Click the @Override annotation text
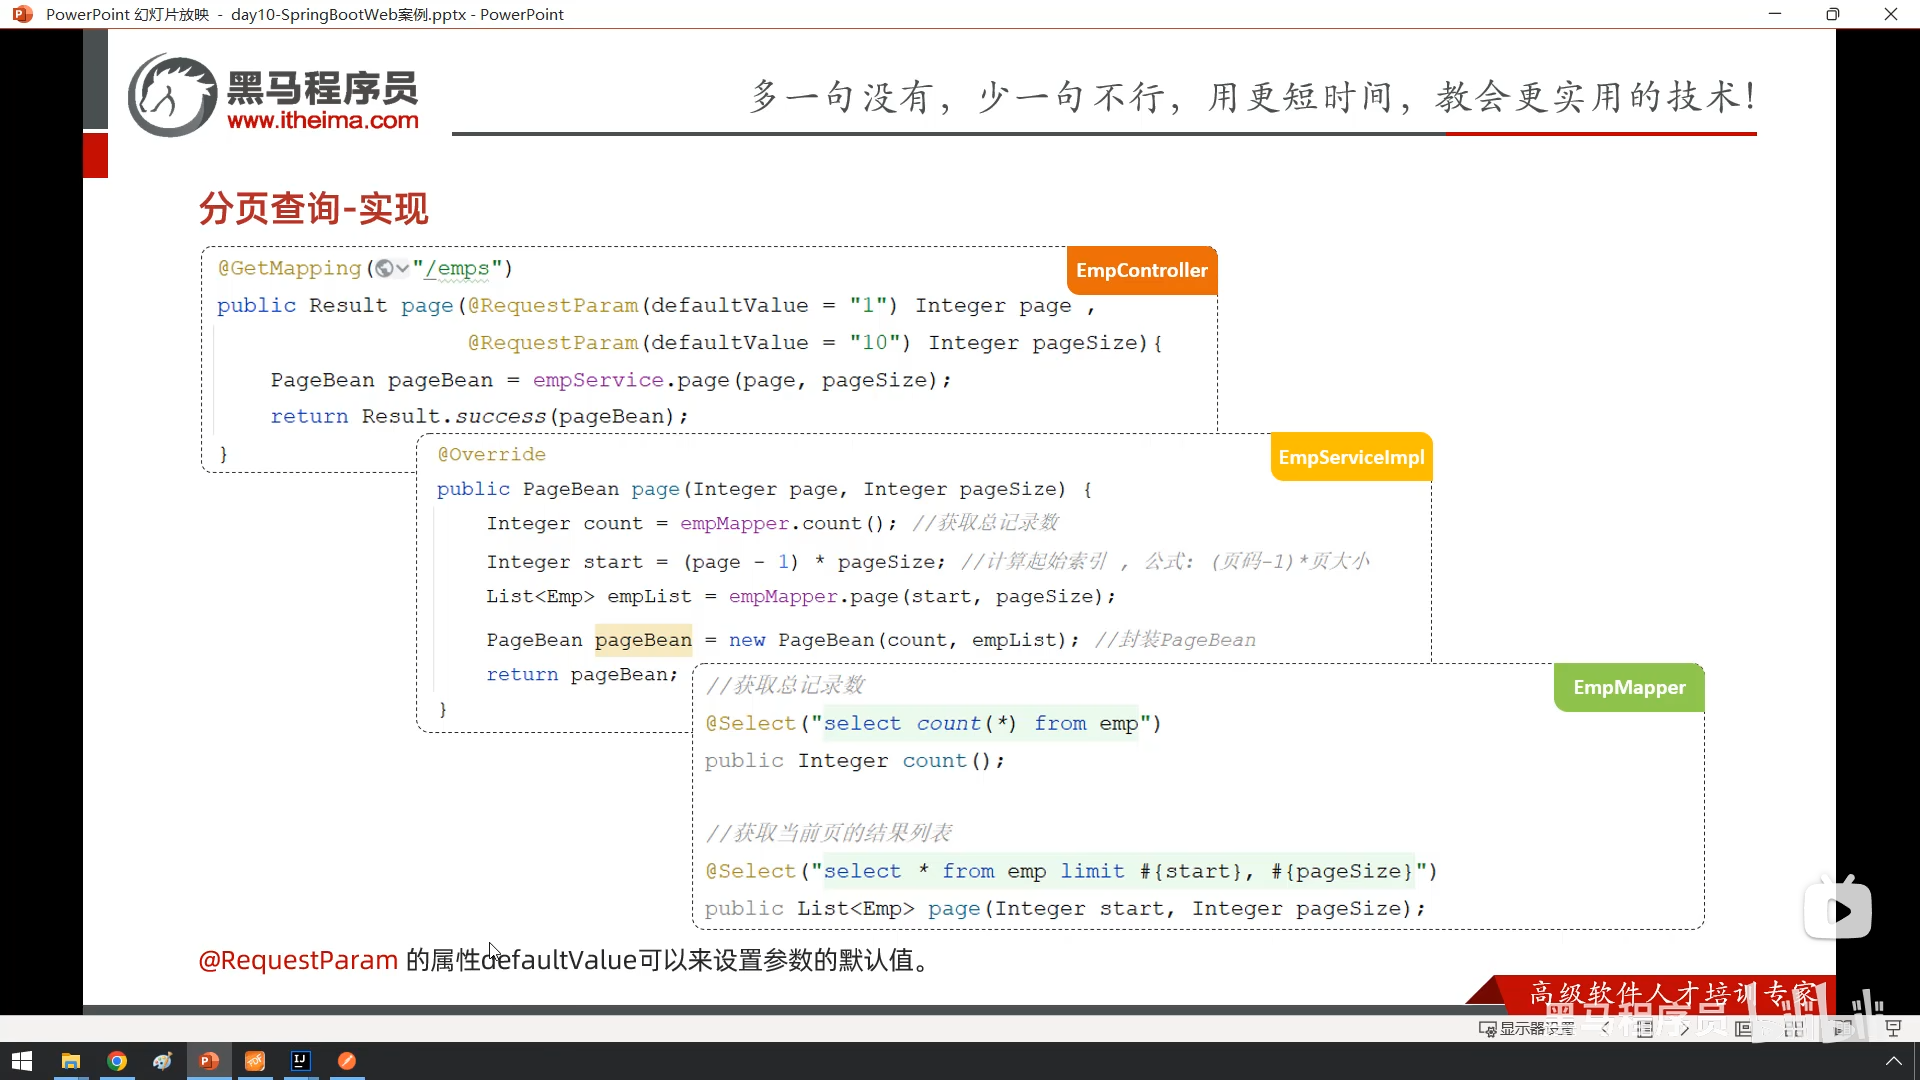1920x1080 pixels. click(491, 454)
